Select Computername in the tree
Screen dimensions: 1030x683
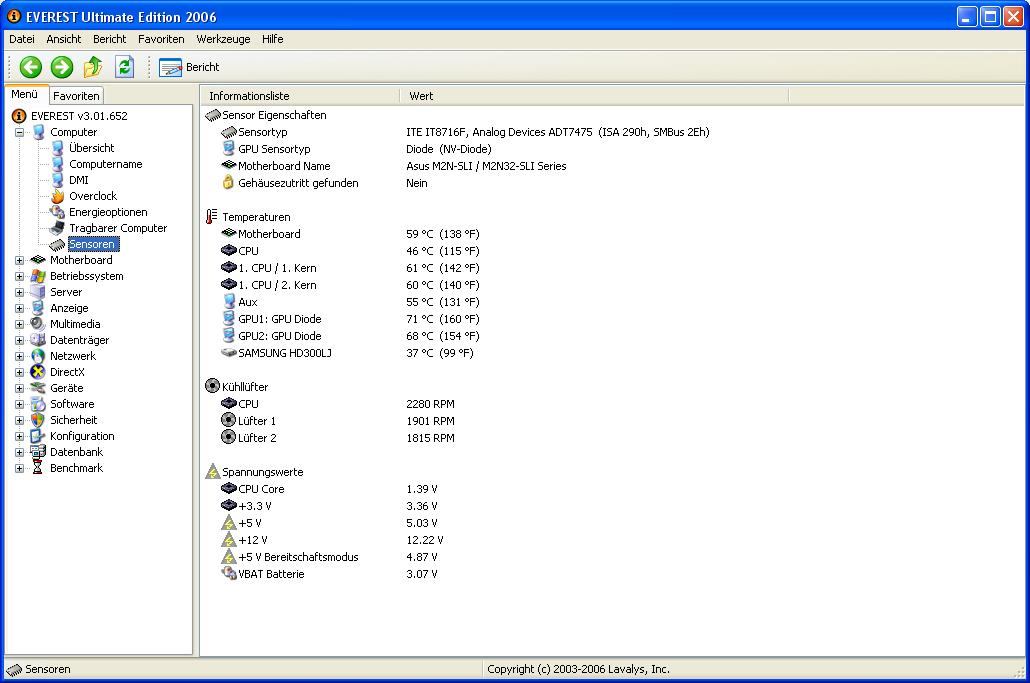tap(106, 164)
